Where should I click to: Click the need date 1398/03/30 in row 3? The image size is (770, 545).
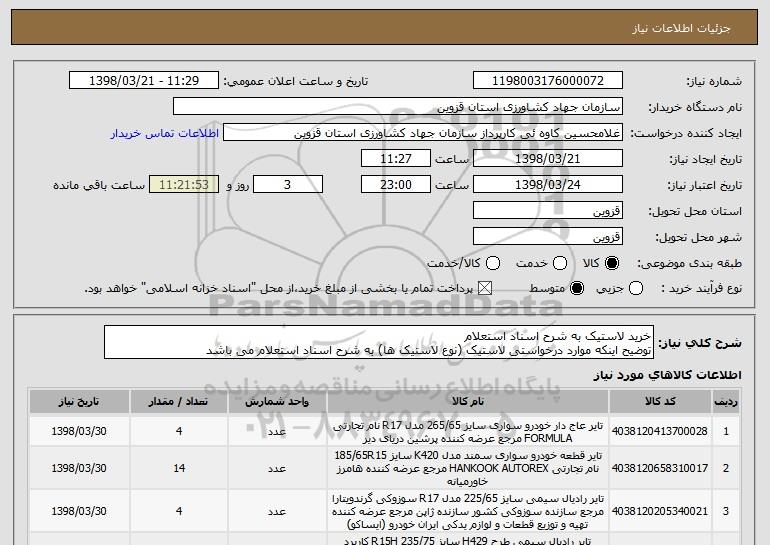click(79, 511)
